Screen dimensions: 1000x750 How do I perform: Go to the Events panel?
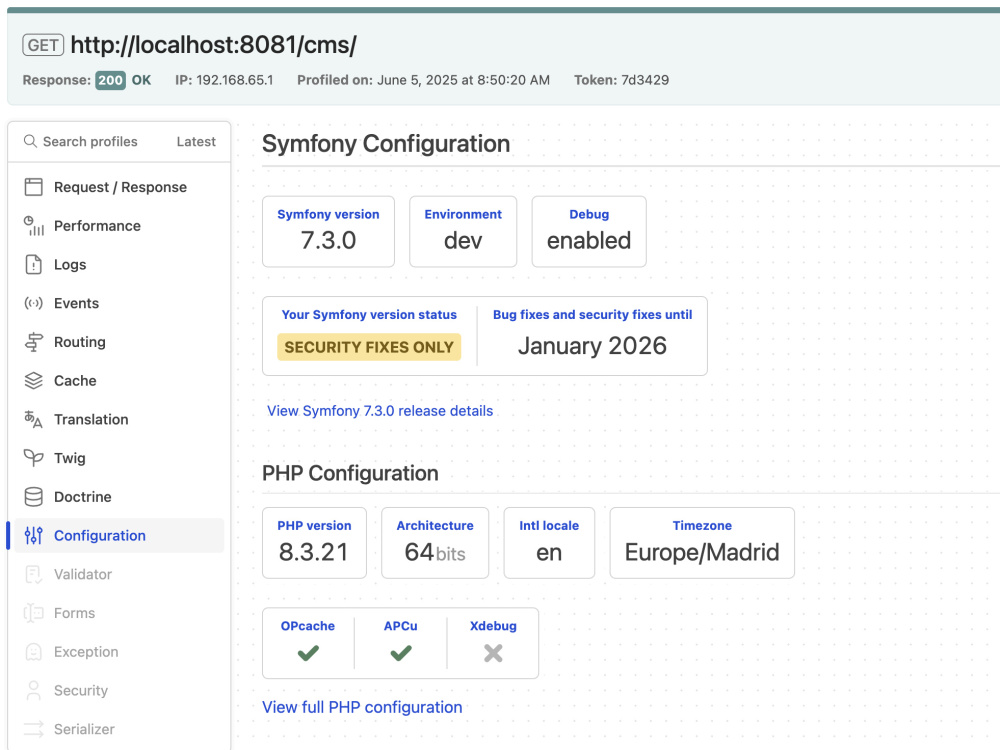(x=119, y=303)
